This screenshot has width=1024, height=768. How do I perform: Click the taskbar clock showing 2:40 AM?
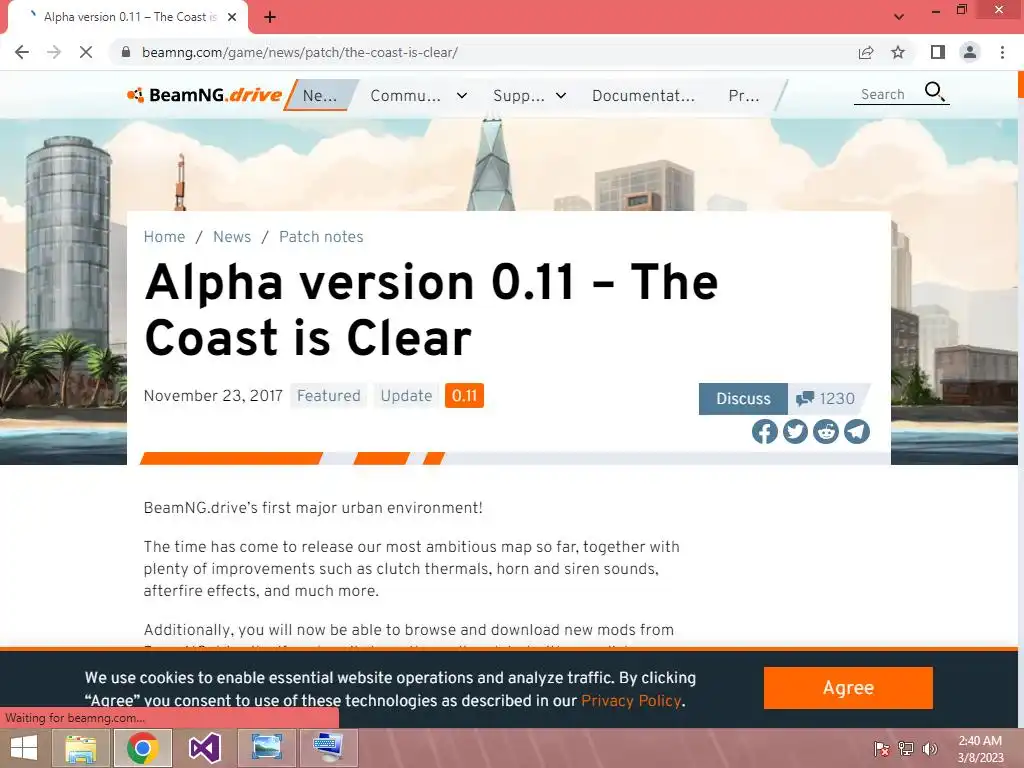tap(980, 749)
